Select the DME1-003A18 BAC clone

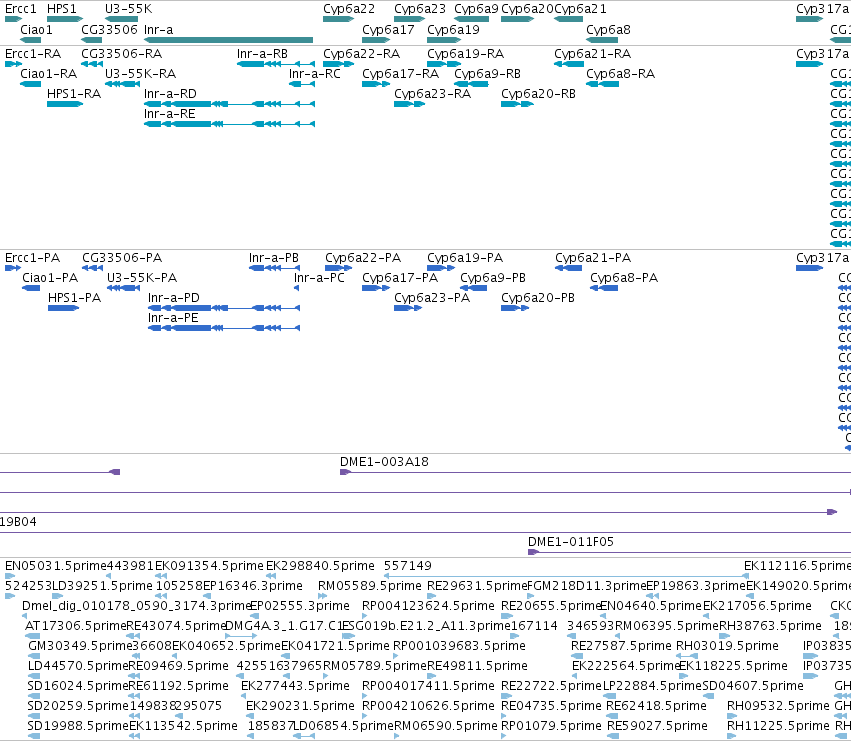[595, 472]
